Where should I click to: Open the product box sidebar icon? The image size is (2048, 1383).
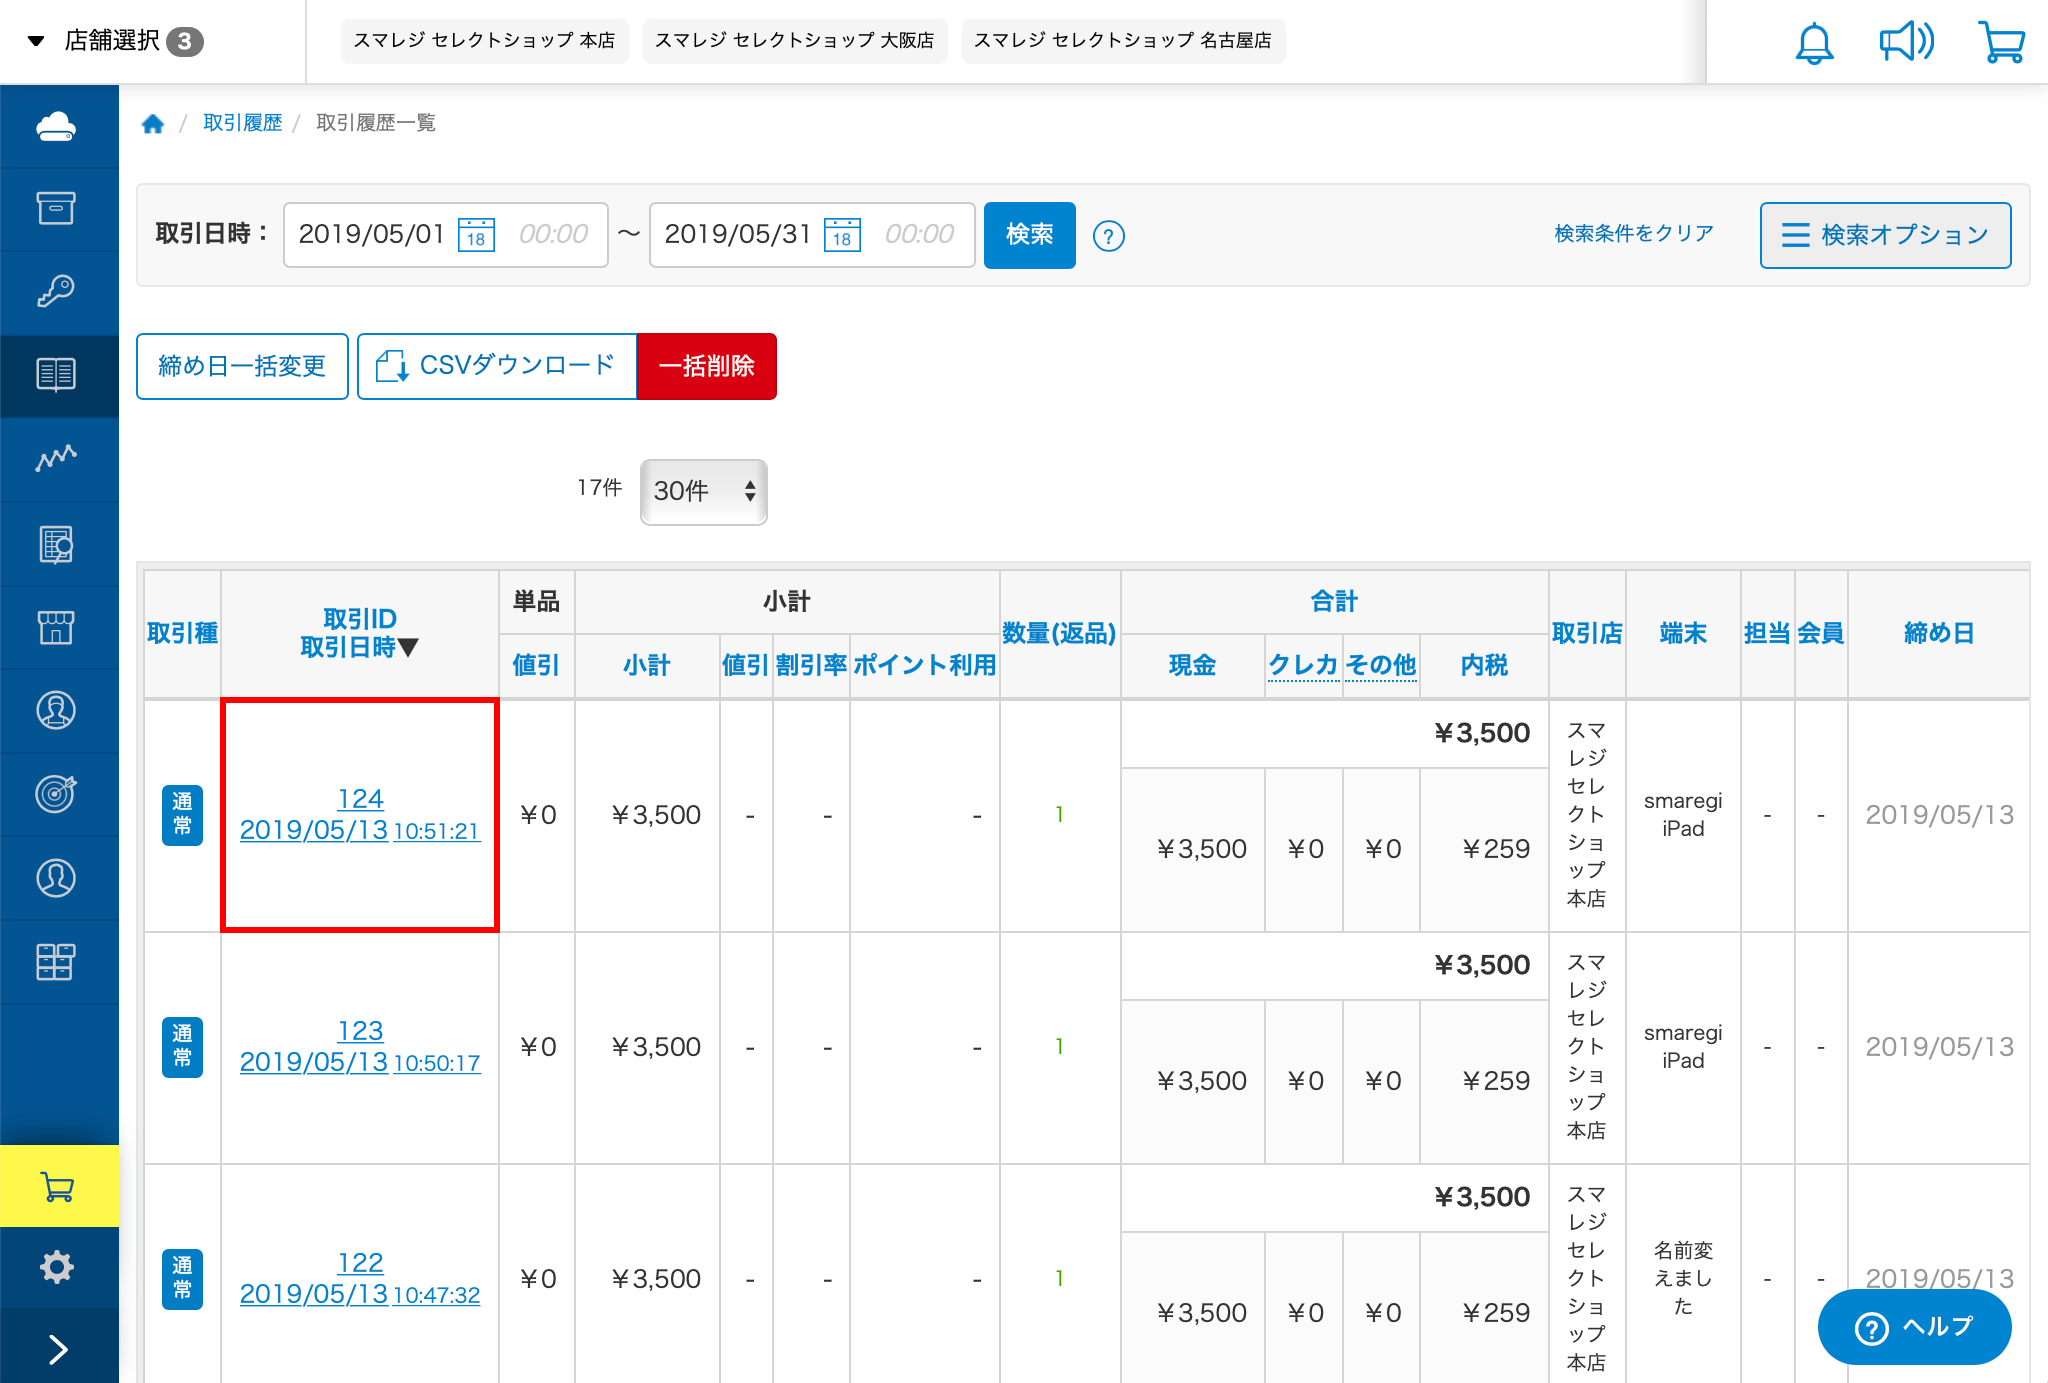pos(57,208)
